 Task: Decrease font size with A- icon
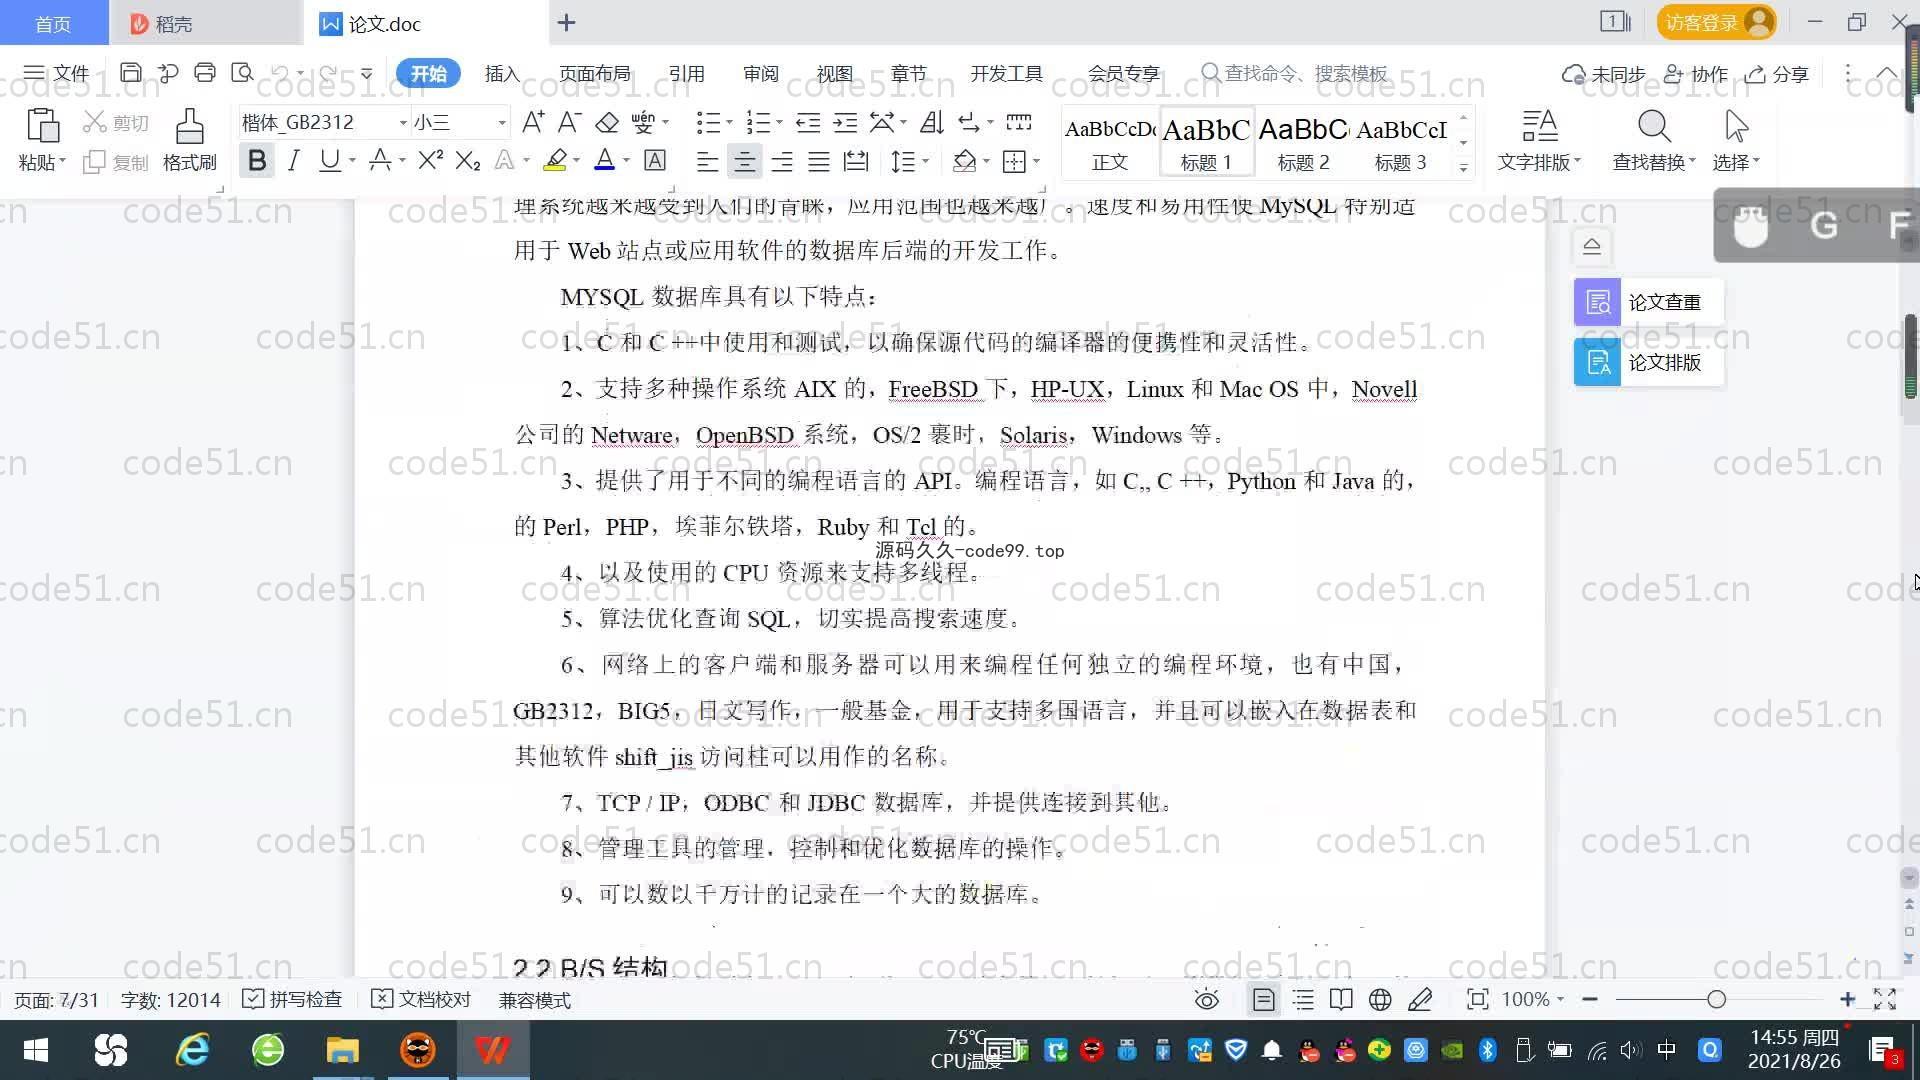[x=569, y=122]
